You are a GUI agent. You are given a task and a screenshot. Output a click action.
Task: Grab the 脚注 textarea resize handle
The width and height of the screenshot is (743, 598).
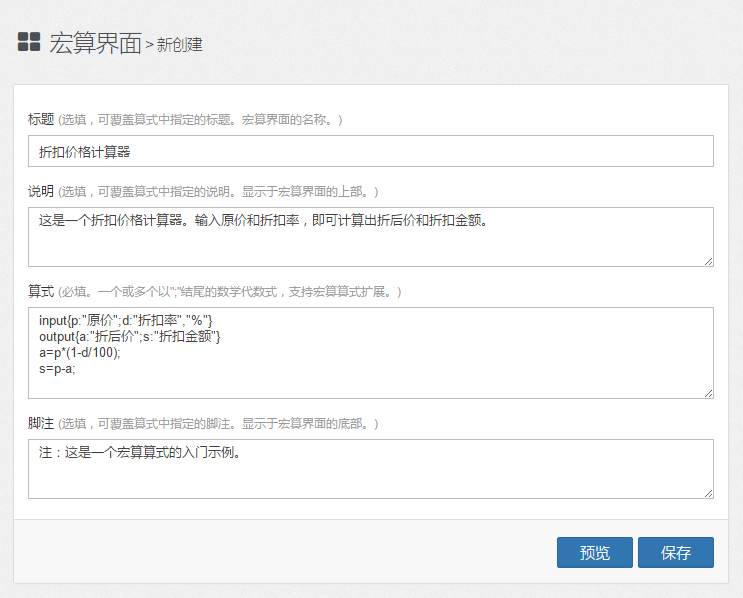pyautogui.click(x=708, y=493)
